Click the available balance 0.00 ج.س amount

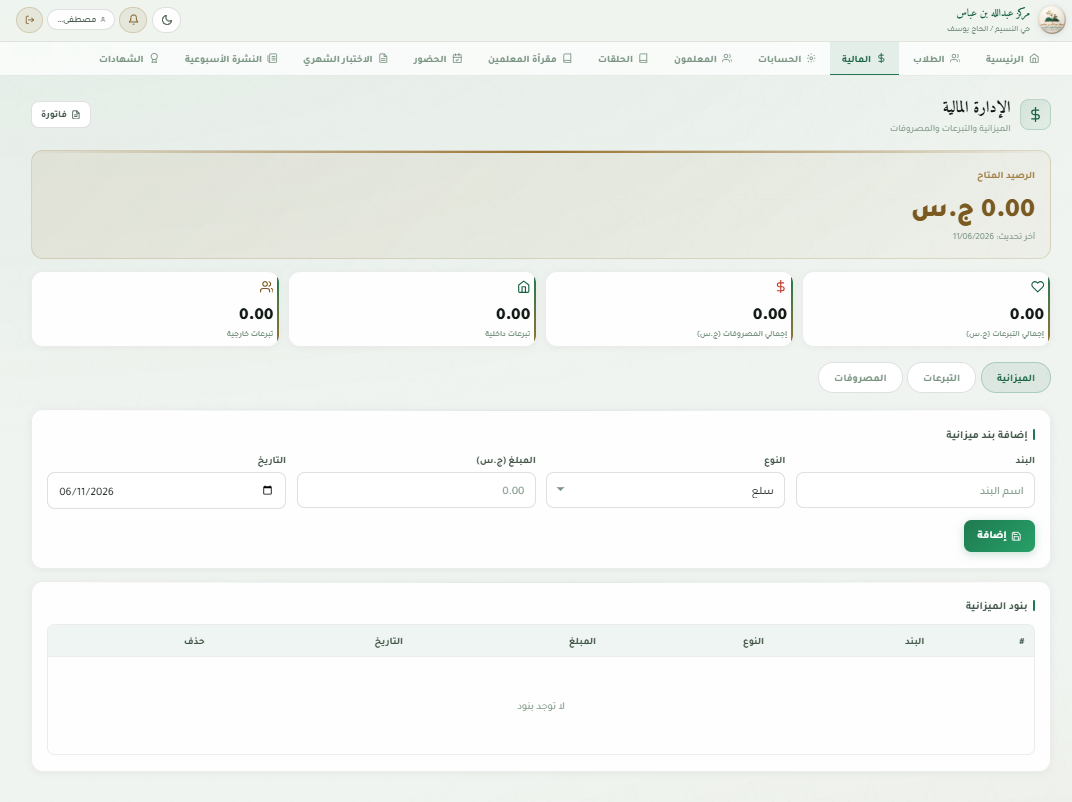click(973, 208)
